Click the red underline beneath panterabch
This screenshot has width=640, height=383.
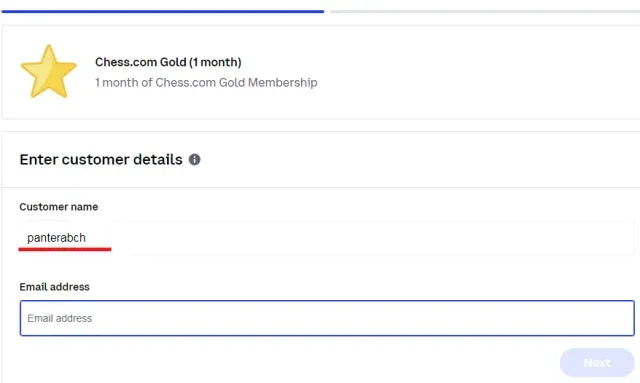(65, 249)
